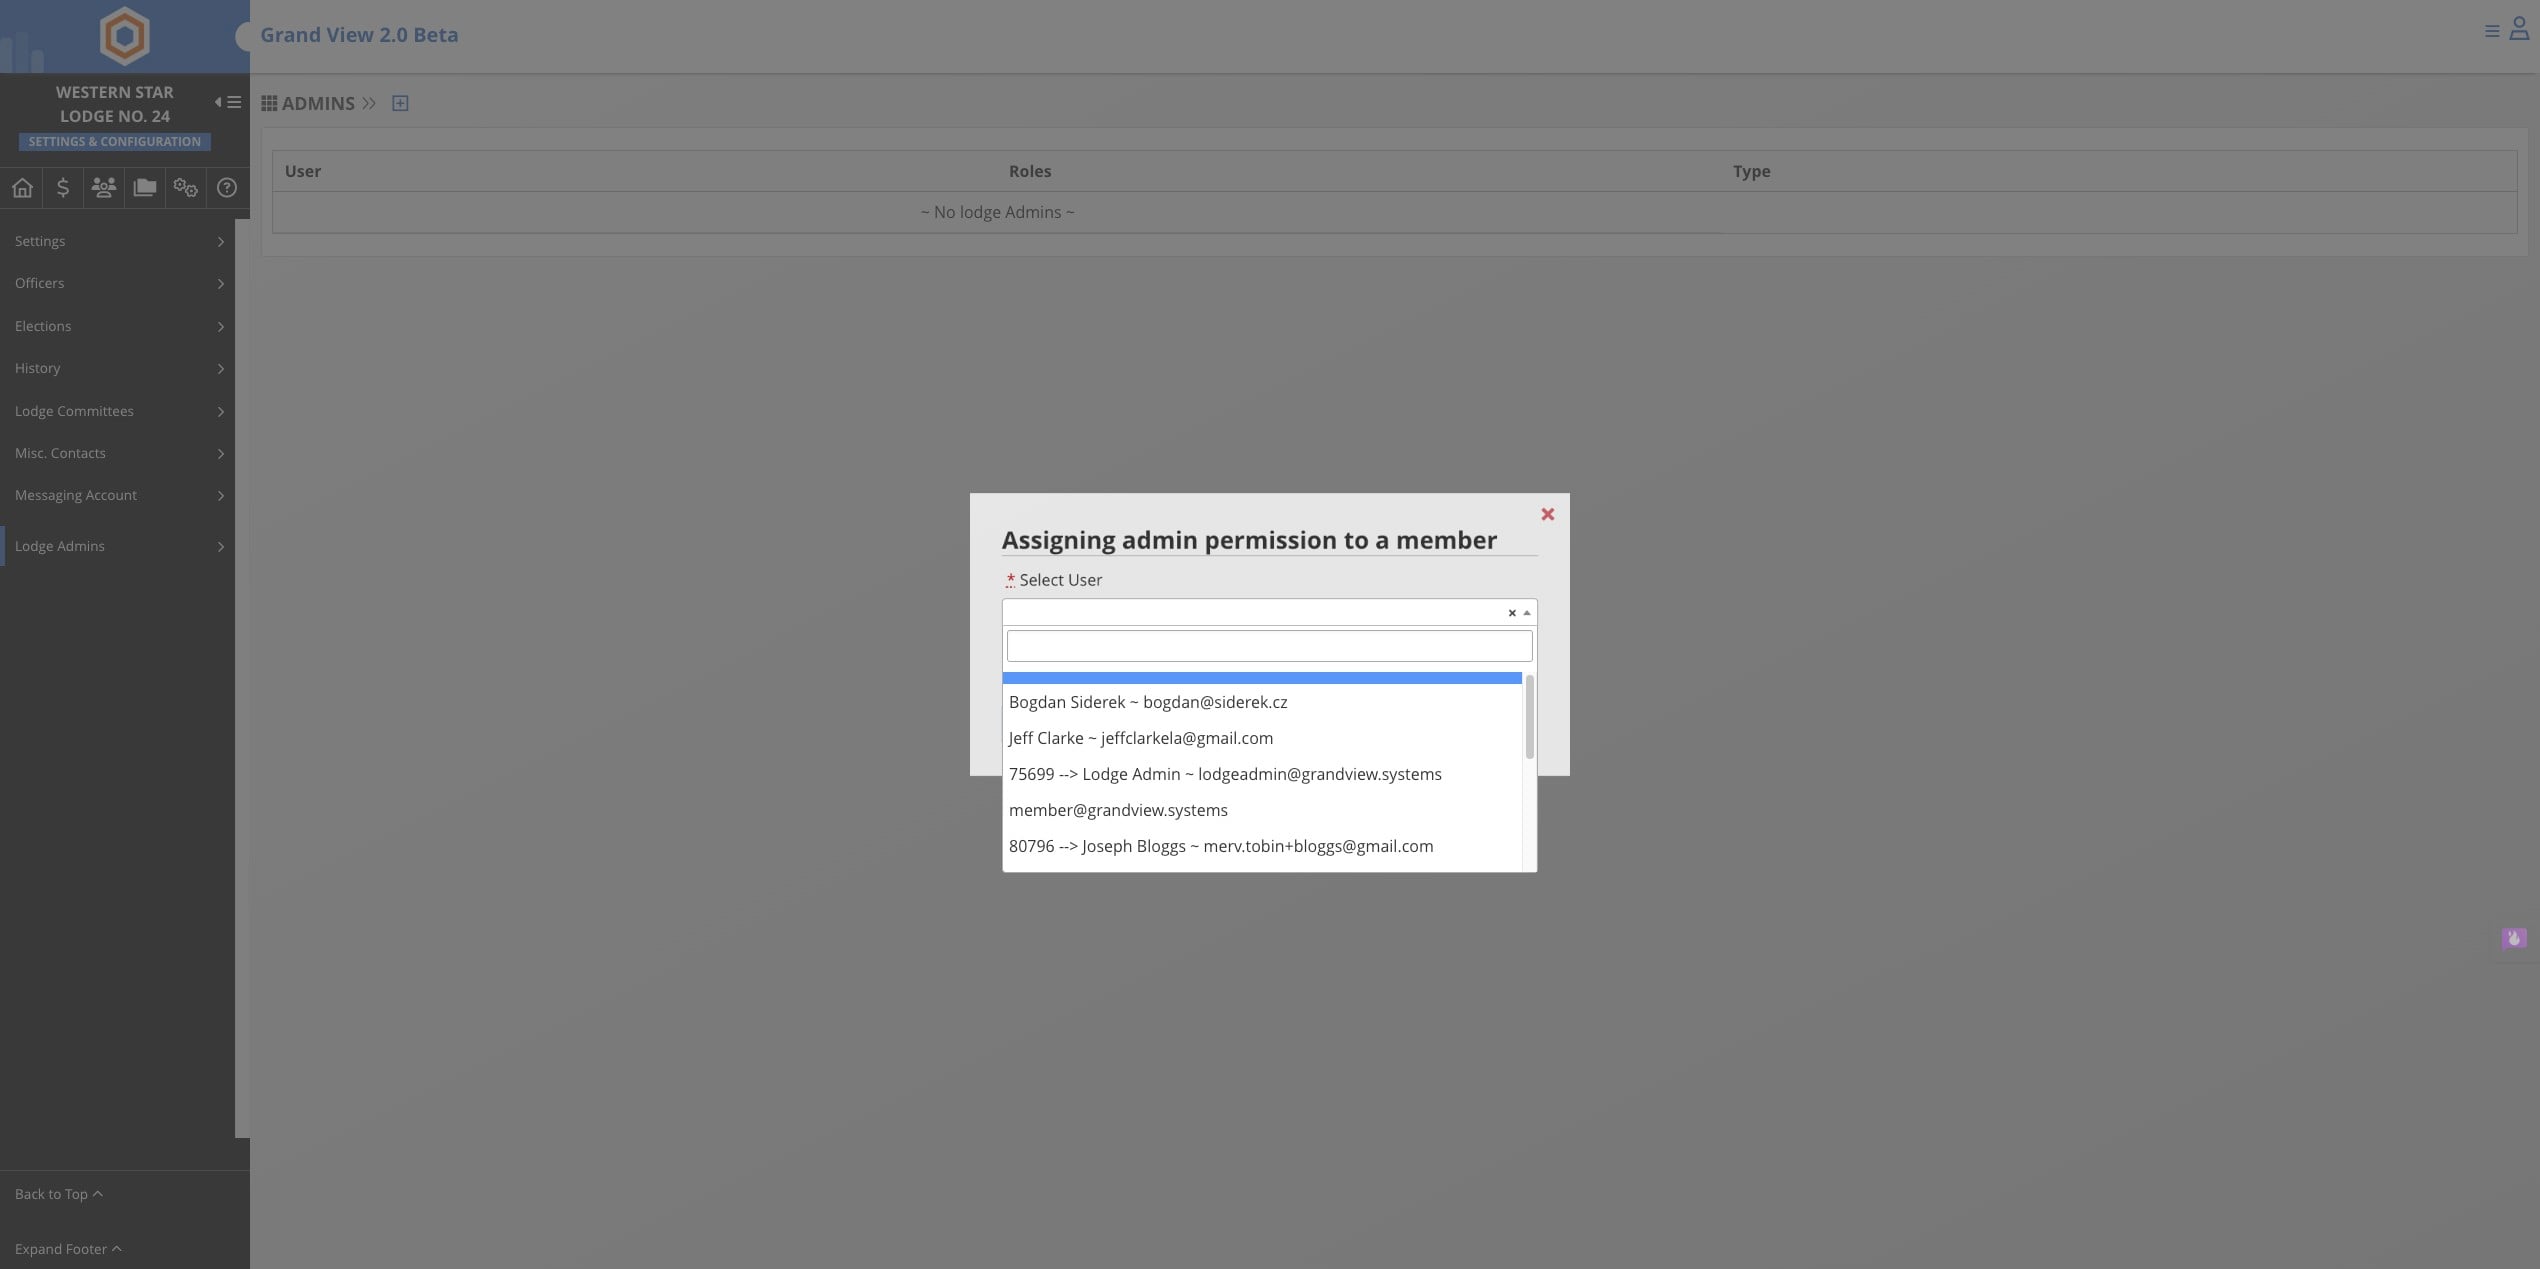Click the Western Star Lodge No. 24 title
Screen dimensions: 2540x1269
[x=114, y=104]
